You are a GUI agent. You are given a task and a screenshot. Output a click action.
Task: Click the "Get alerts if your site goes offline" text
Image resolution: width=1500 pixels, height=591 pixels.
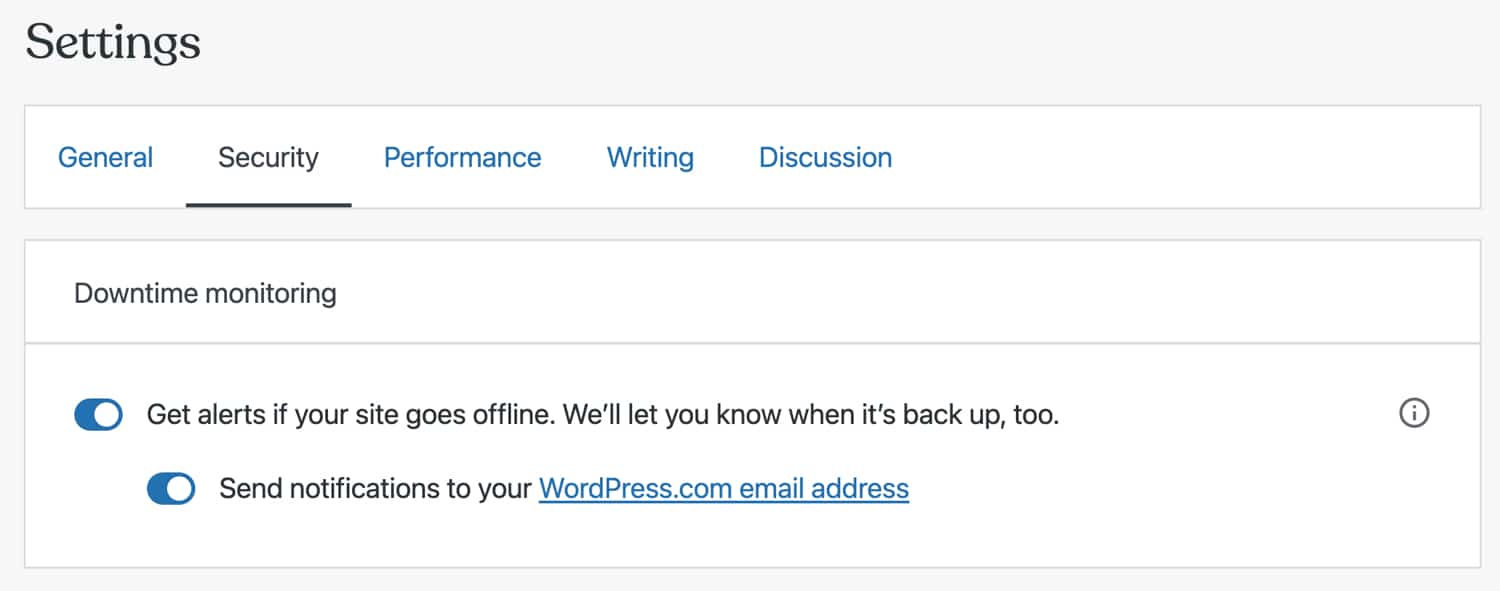350,414
